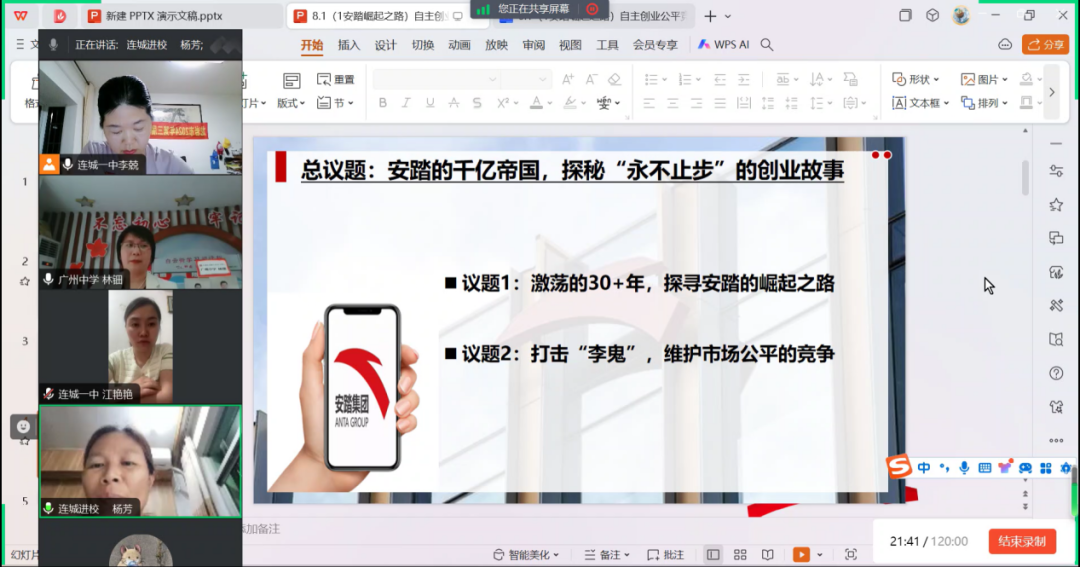Click increase indent icon
1080x567 pixels.
744,79
